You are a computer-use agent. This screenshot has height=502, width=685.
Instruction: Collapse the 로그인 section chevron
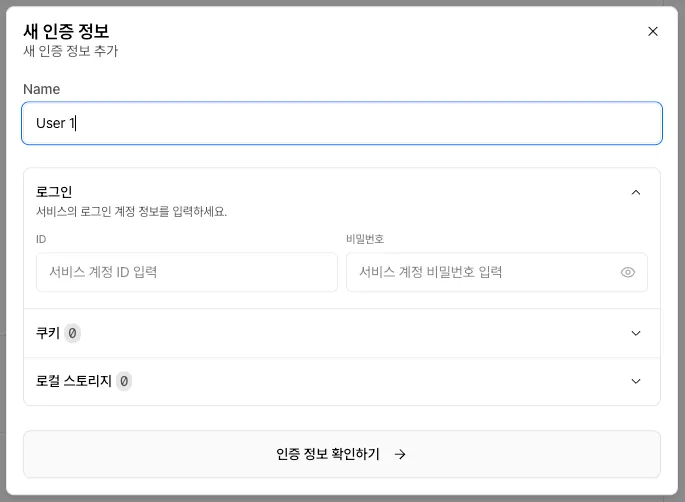(636, 192)
